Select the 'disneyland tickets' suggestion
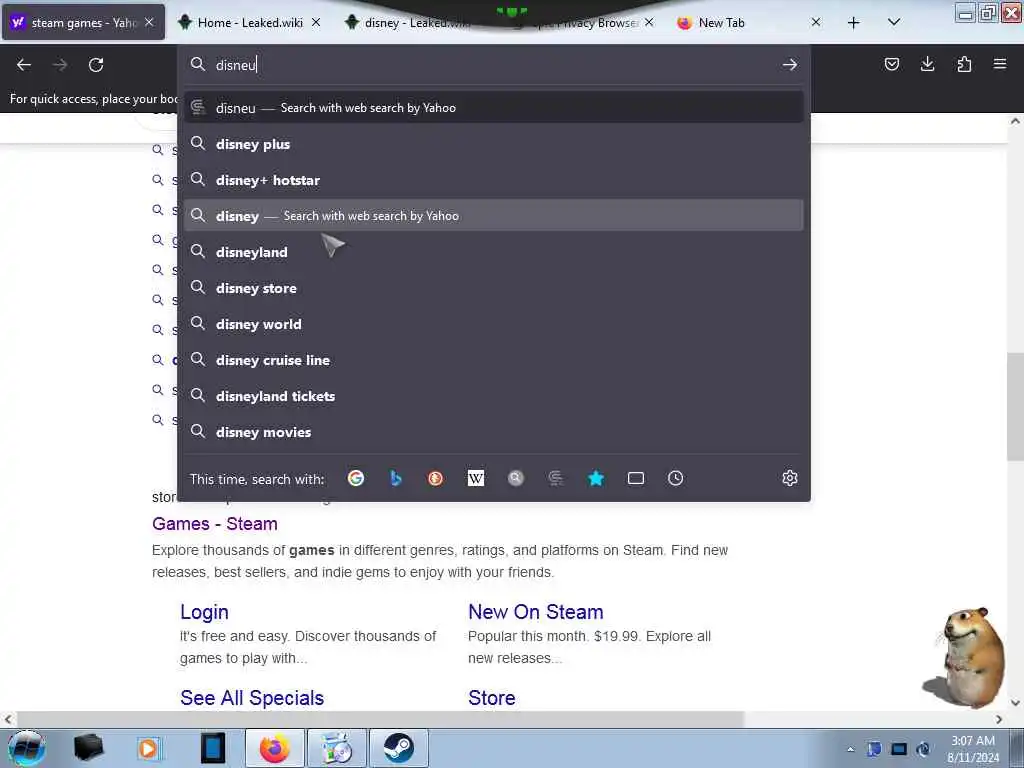Image resolution: width=1024 pixels, height=768 pixels. [x=493, y=396]
